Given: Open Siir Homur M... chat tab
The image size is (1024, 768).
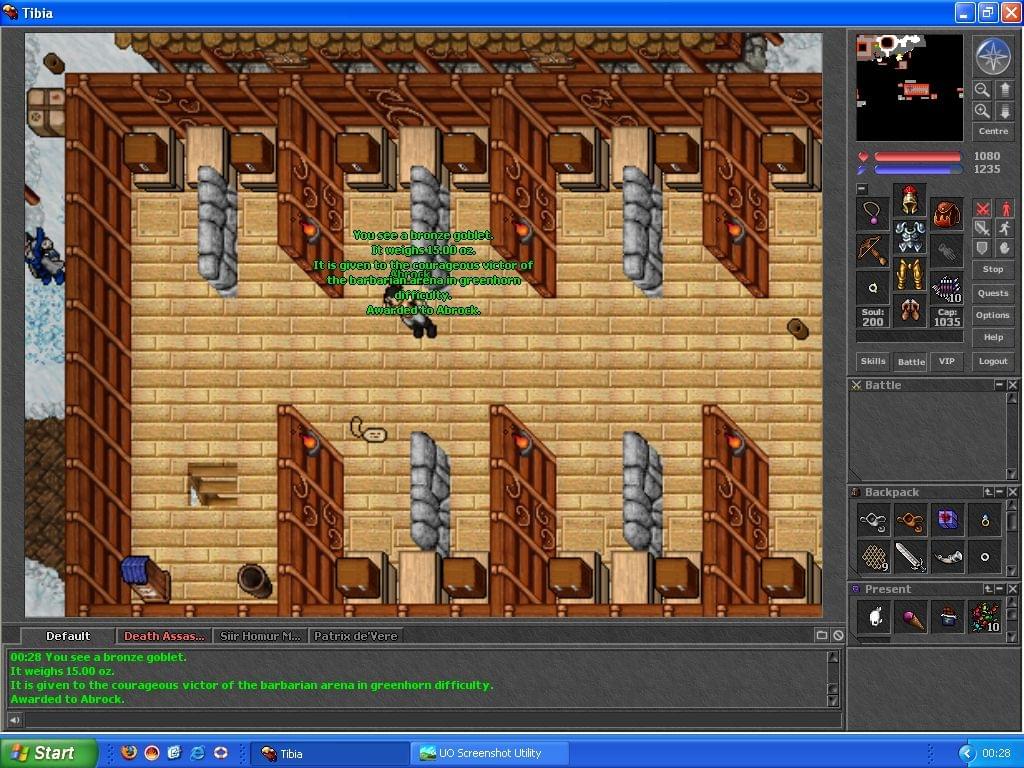Looking at the screenshot, I should pos(260,636).
